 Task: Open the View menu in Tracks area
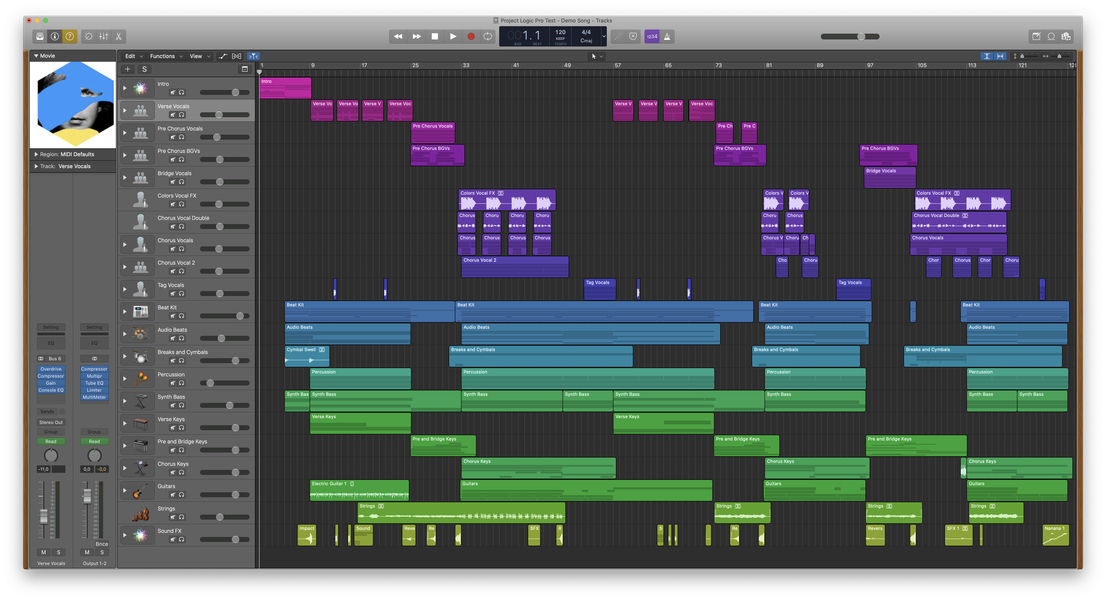point(199,56)
